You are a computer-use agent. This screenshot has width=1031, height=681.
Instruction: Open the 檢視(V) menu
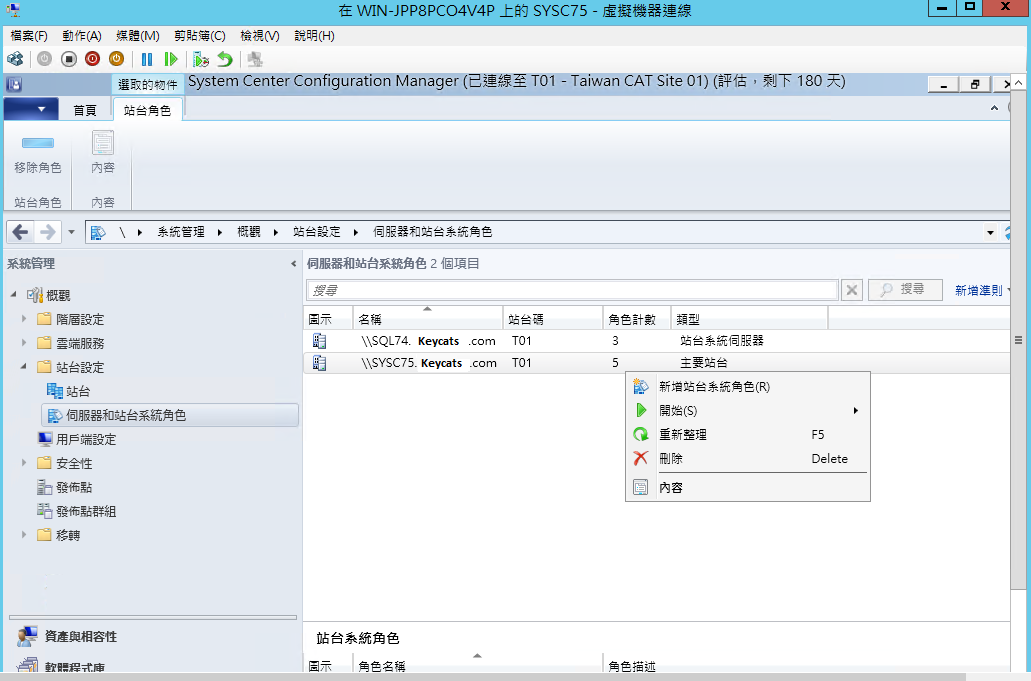260,35
